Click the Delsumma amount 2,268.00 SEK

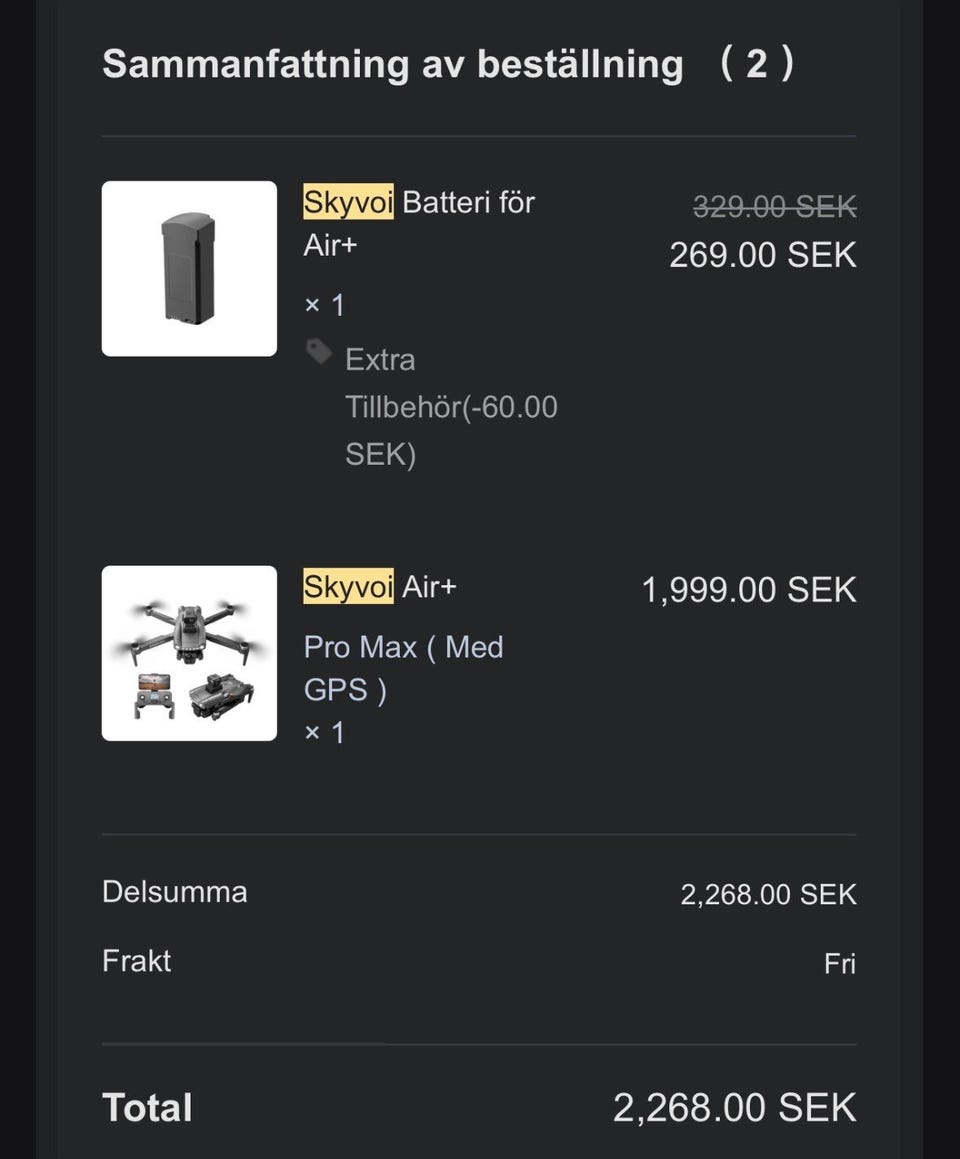point(768,894)
